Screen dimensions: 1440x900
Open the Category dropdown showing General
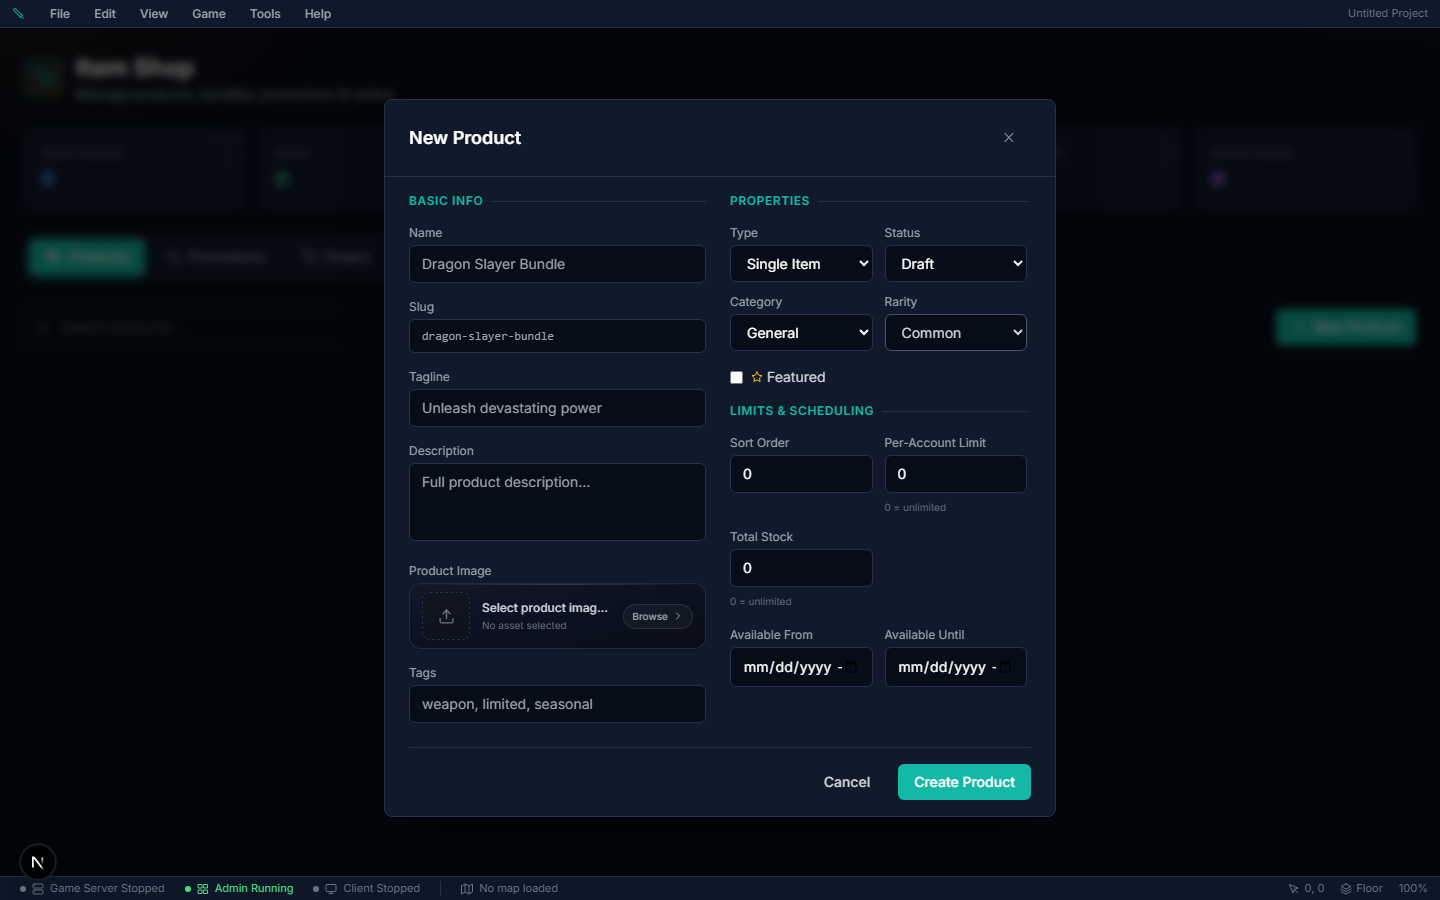coord(801,333)
